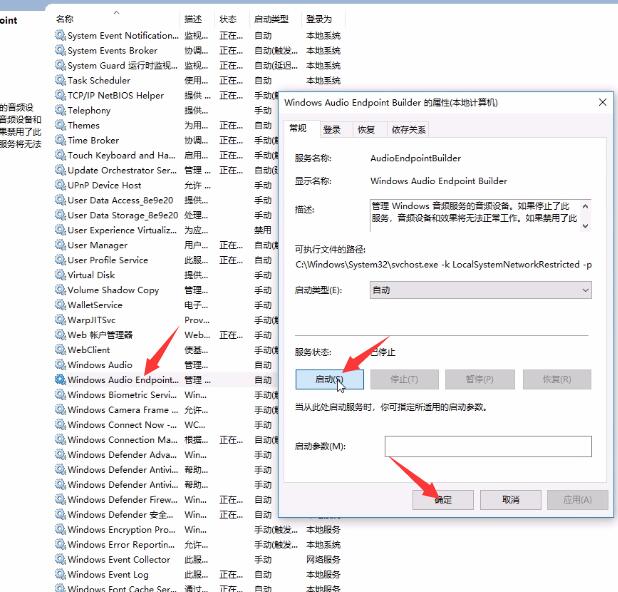The width and height of the screenshot is (618, 592).
Task: Click gear icon beside Windows Event Log
Action: [x=60, y=575]
